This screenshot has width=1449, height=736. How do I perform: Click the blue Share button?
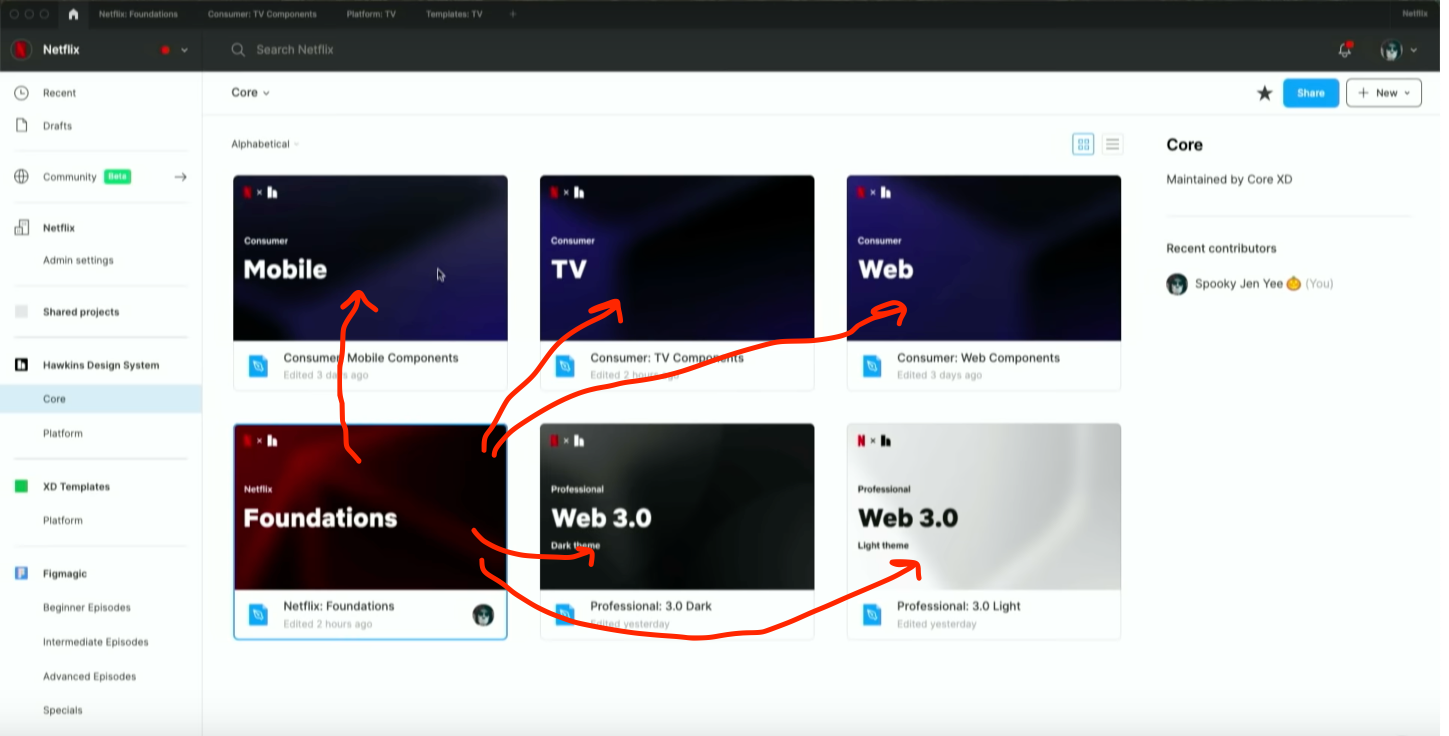[x=1311, y=93]
